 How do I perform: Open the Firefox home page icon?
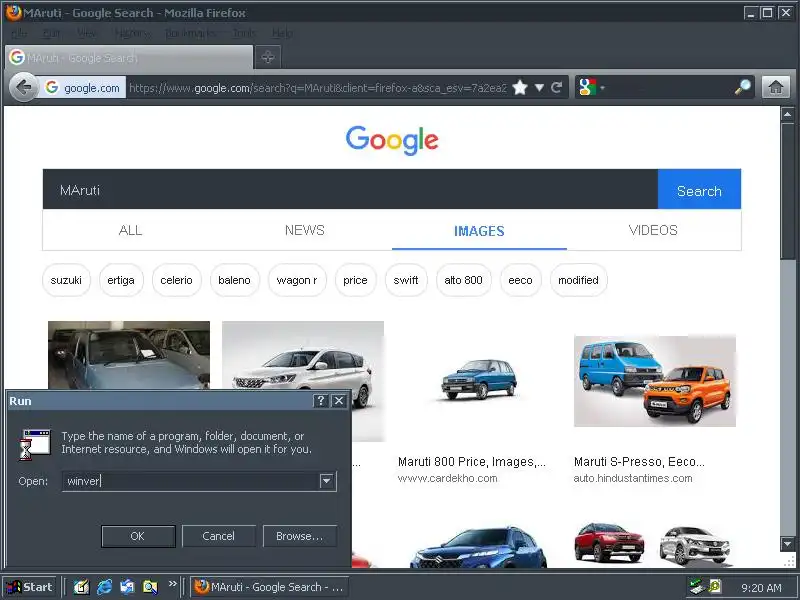pos(776,87)
